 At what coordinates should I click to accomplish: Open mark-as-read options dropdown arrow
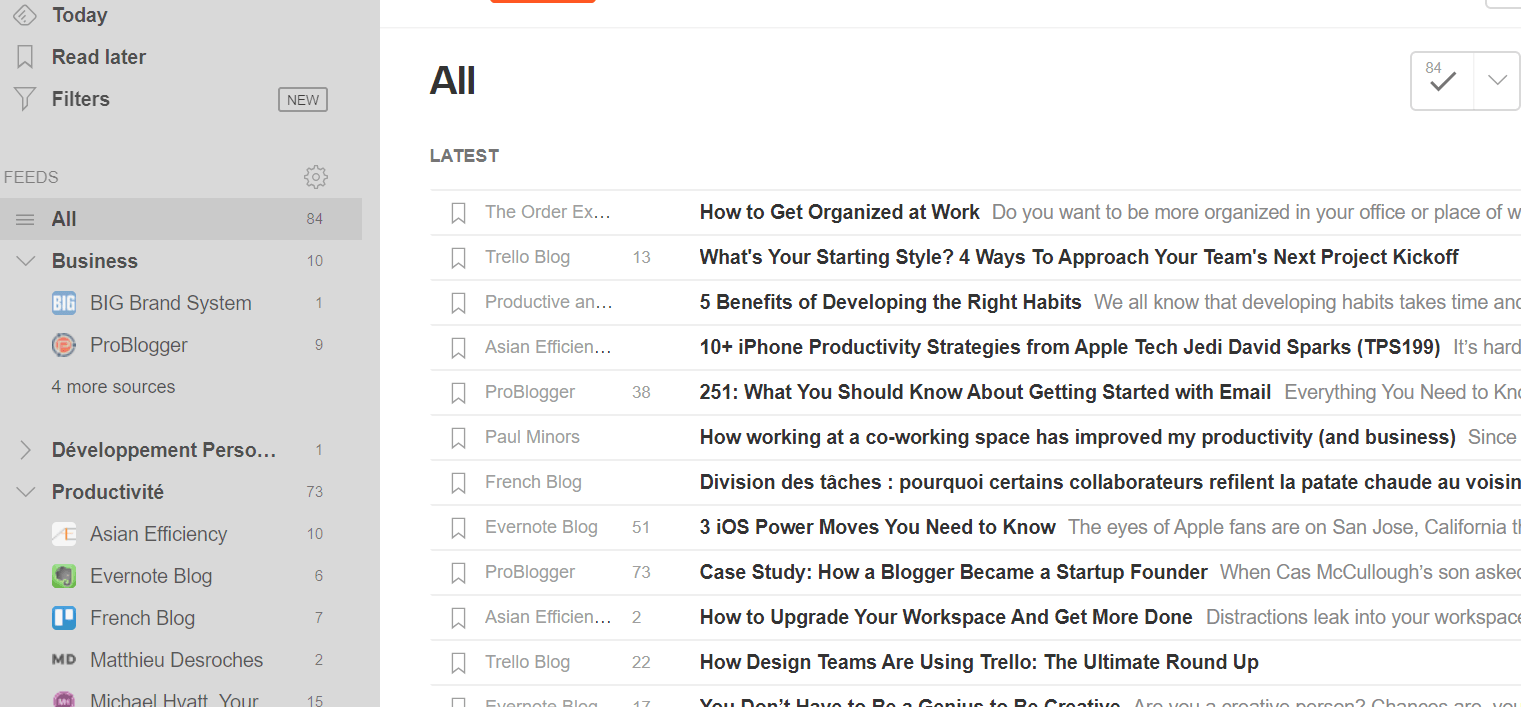(x=1497, y=81)
